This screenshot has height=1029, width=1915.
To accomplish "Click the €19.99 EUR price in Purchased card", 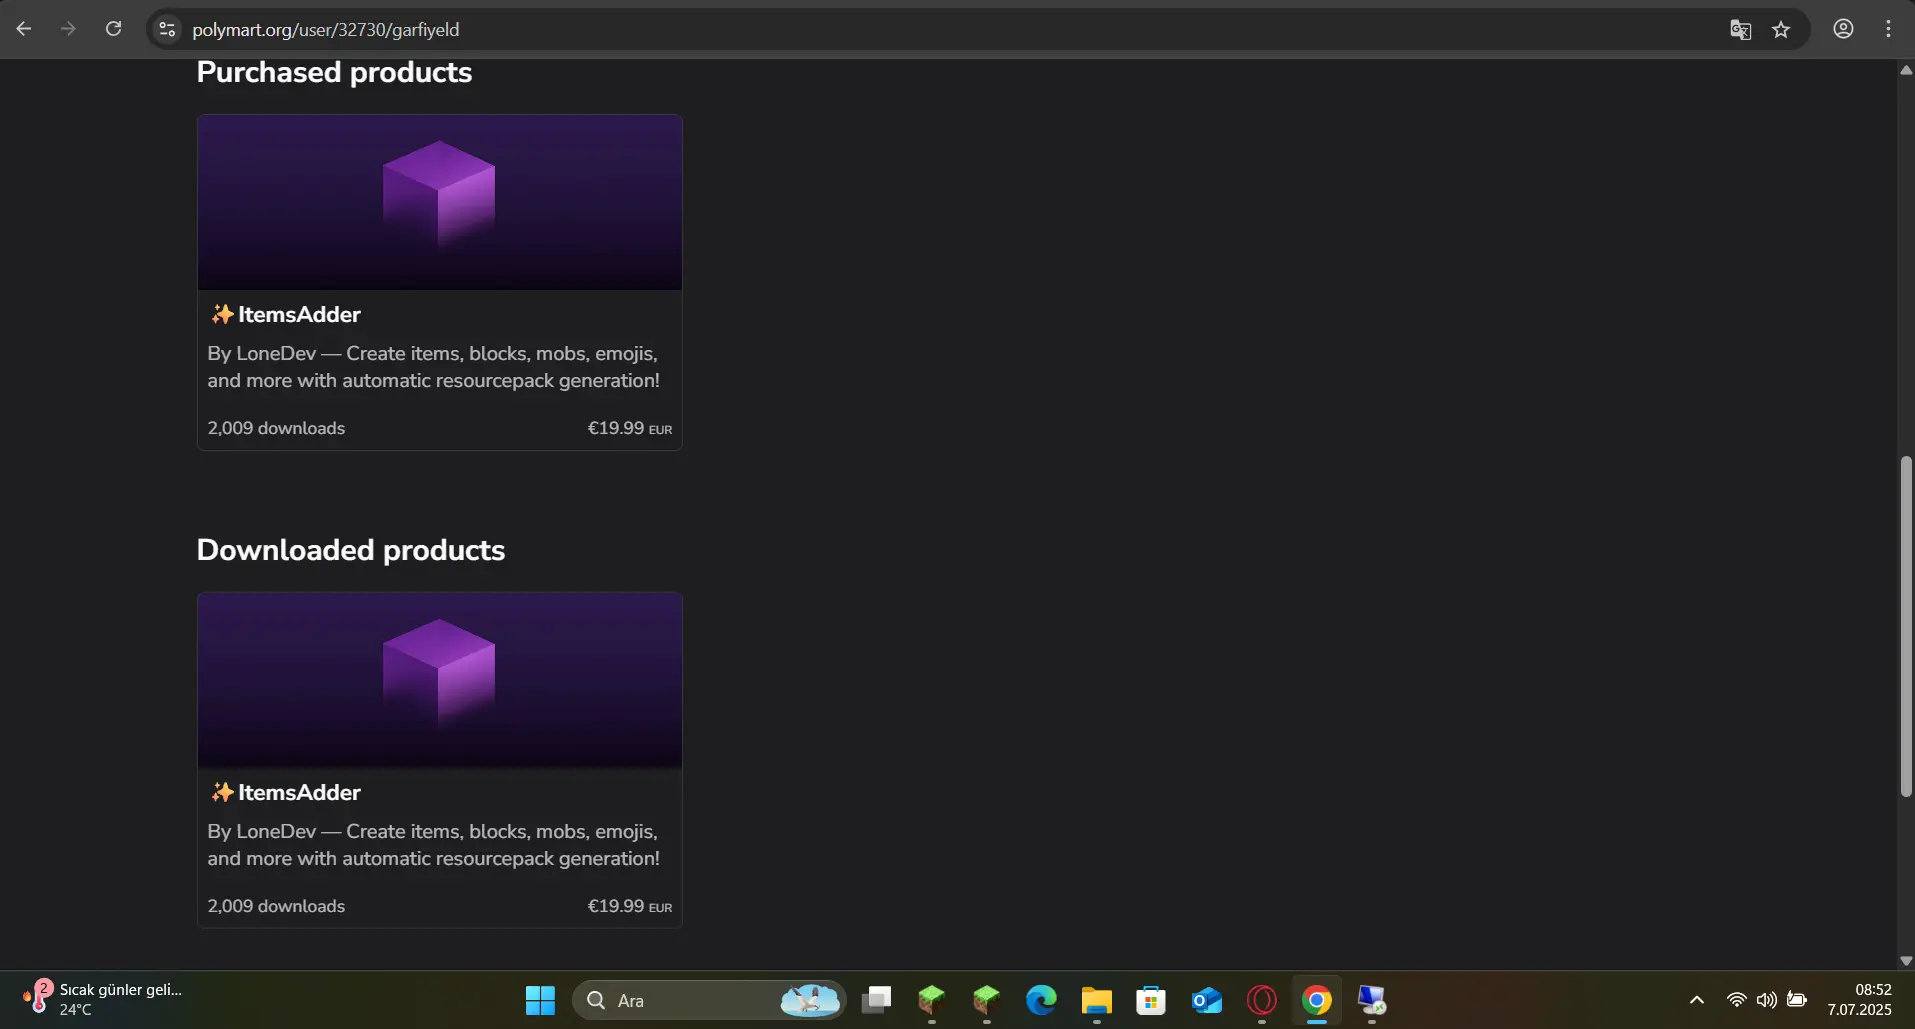I will [629, 428].
